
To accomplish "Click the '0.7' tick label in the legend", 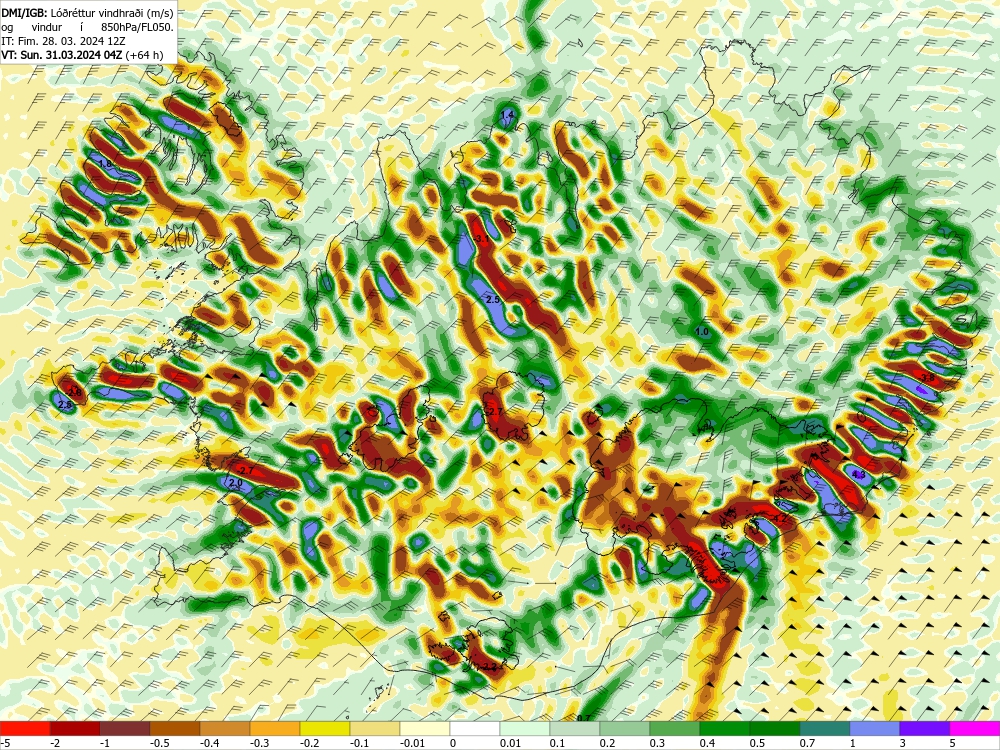I will [807, 743].
